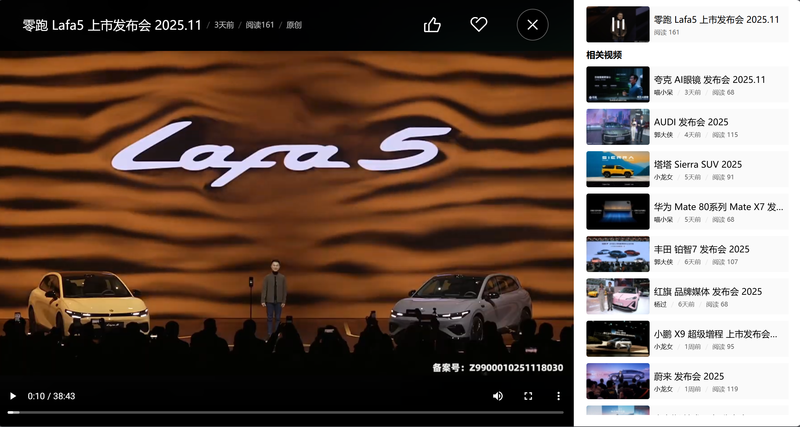Viewport: 800px width, 427px height.
Task: Click the 阅读 119 count under 蔚来 video
Action: coord(725,389)
